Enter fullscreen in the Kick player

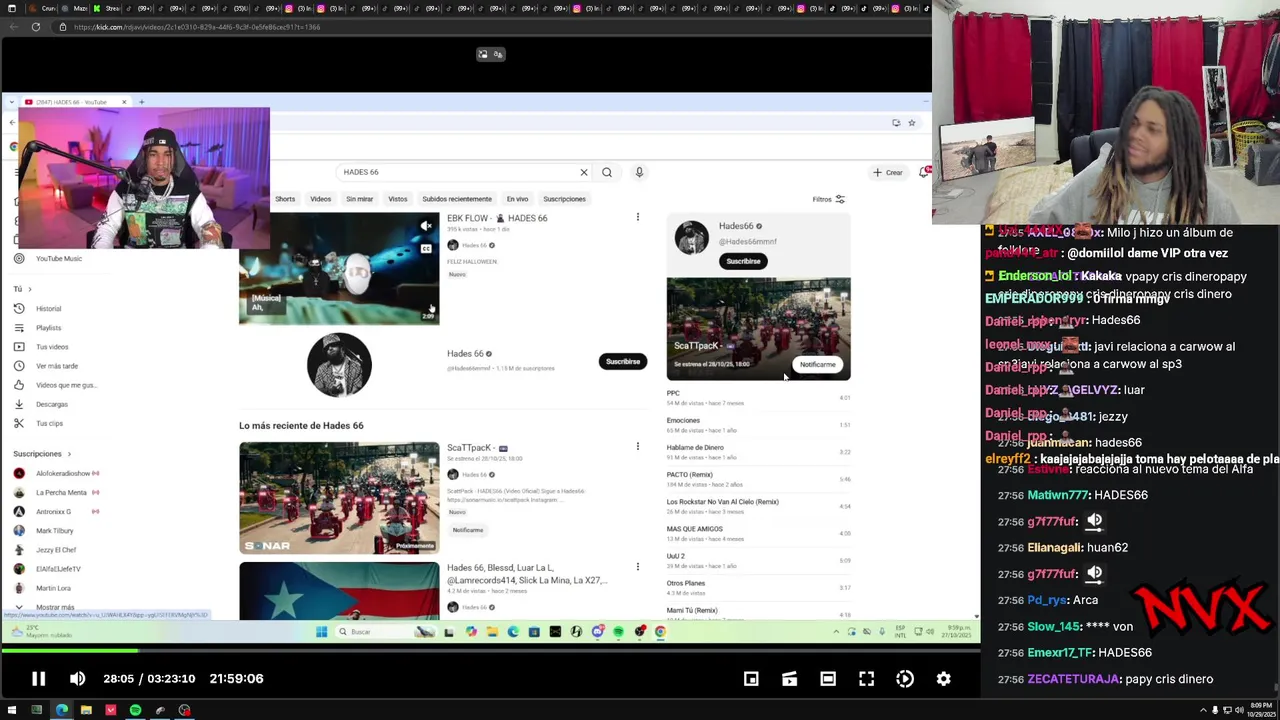[866, 679]
